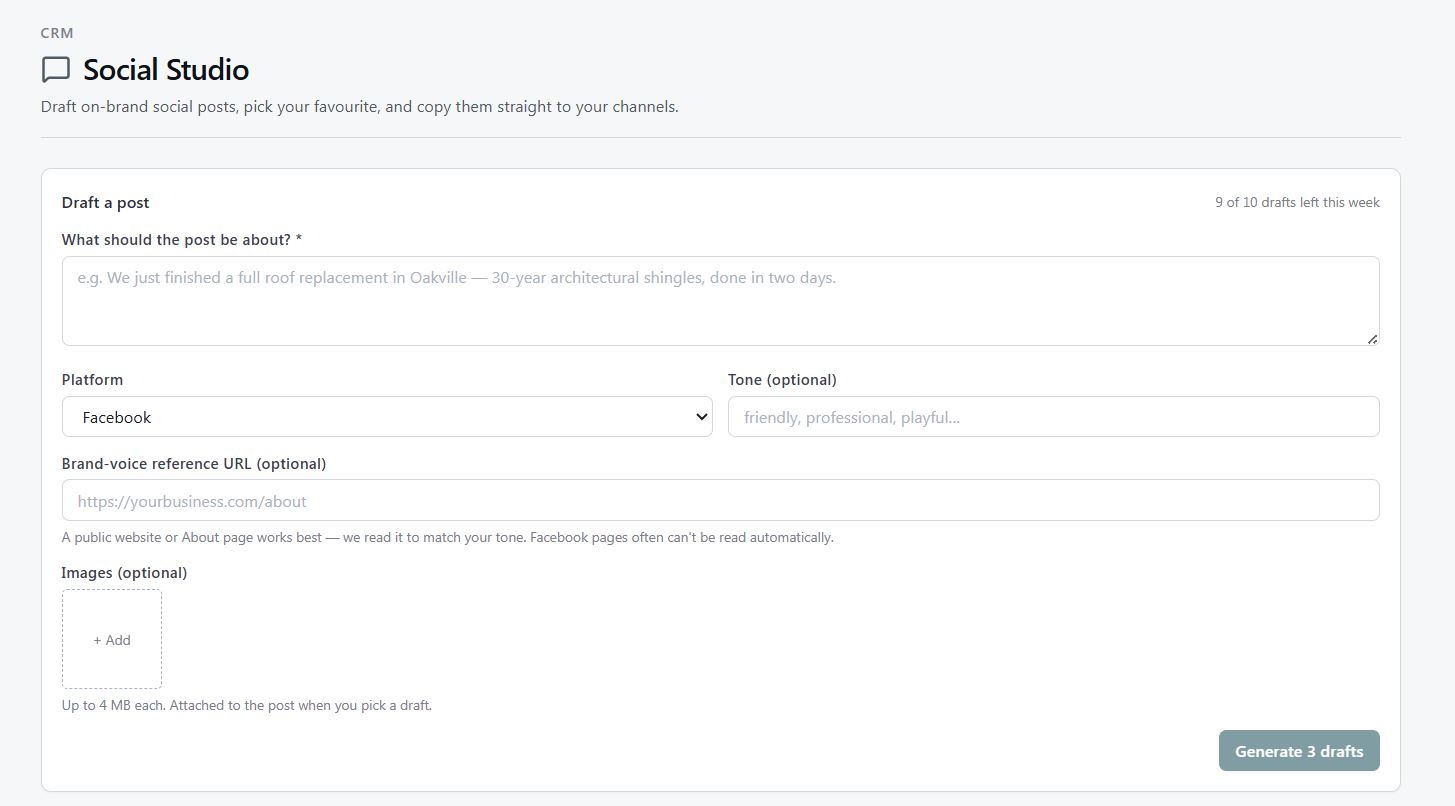
Task: Click the 'Draft on-brand social posts' subtitle
Action: [360, 106]
